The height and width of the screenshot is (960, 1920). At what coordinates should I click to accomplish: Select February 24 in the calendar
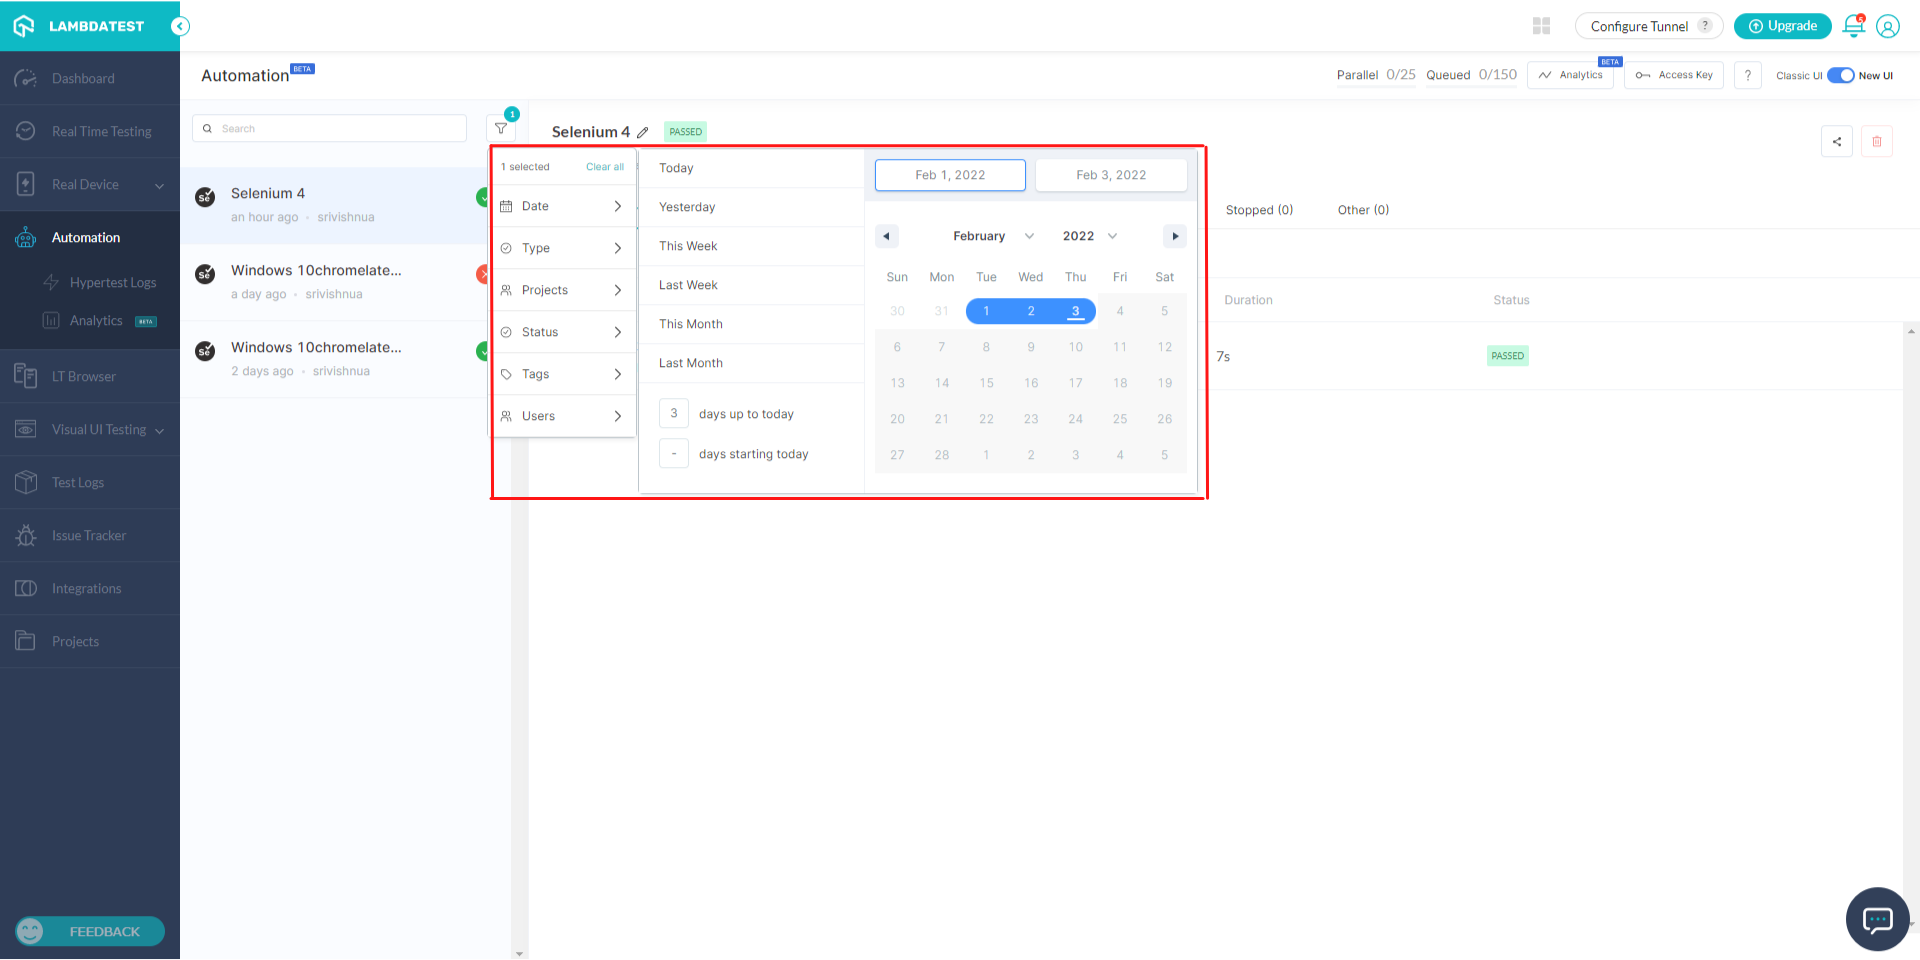click(1075, 419)
